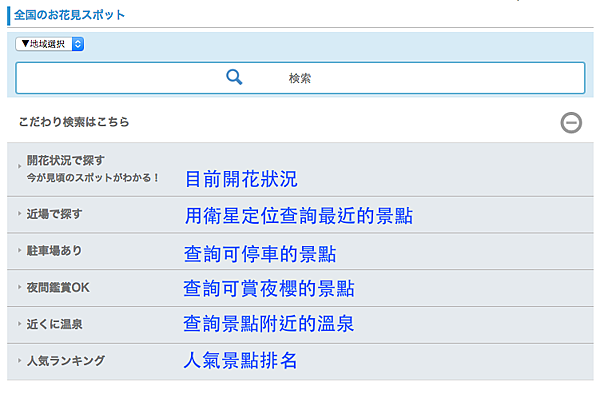600x394 pixels.
Task: Click the 検索 search button
Action: point(300,78)
